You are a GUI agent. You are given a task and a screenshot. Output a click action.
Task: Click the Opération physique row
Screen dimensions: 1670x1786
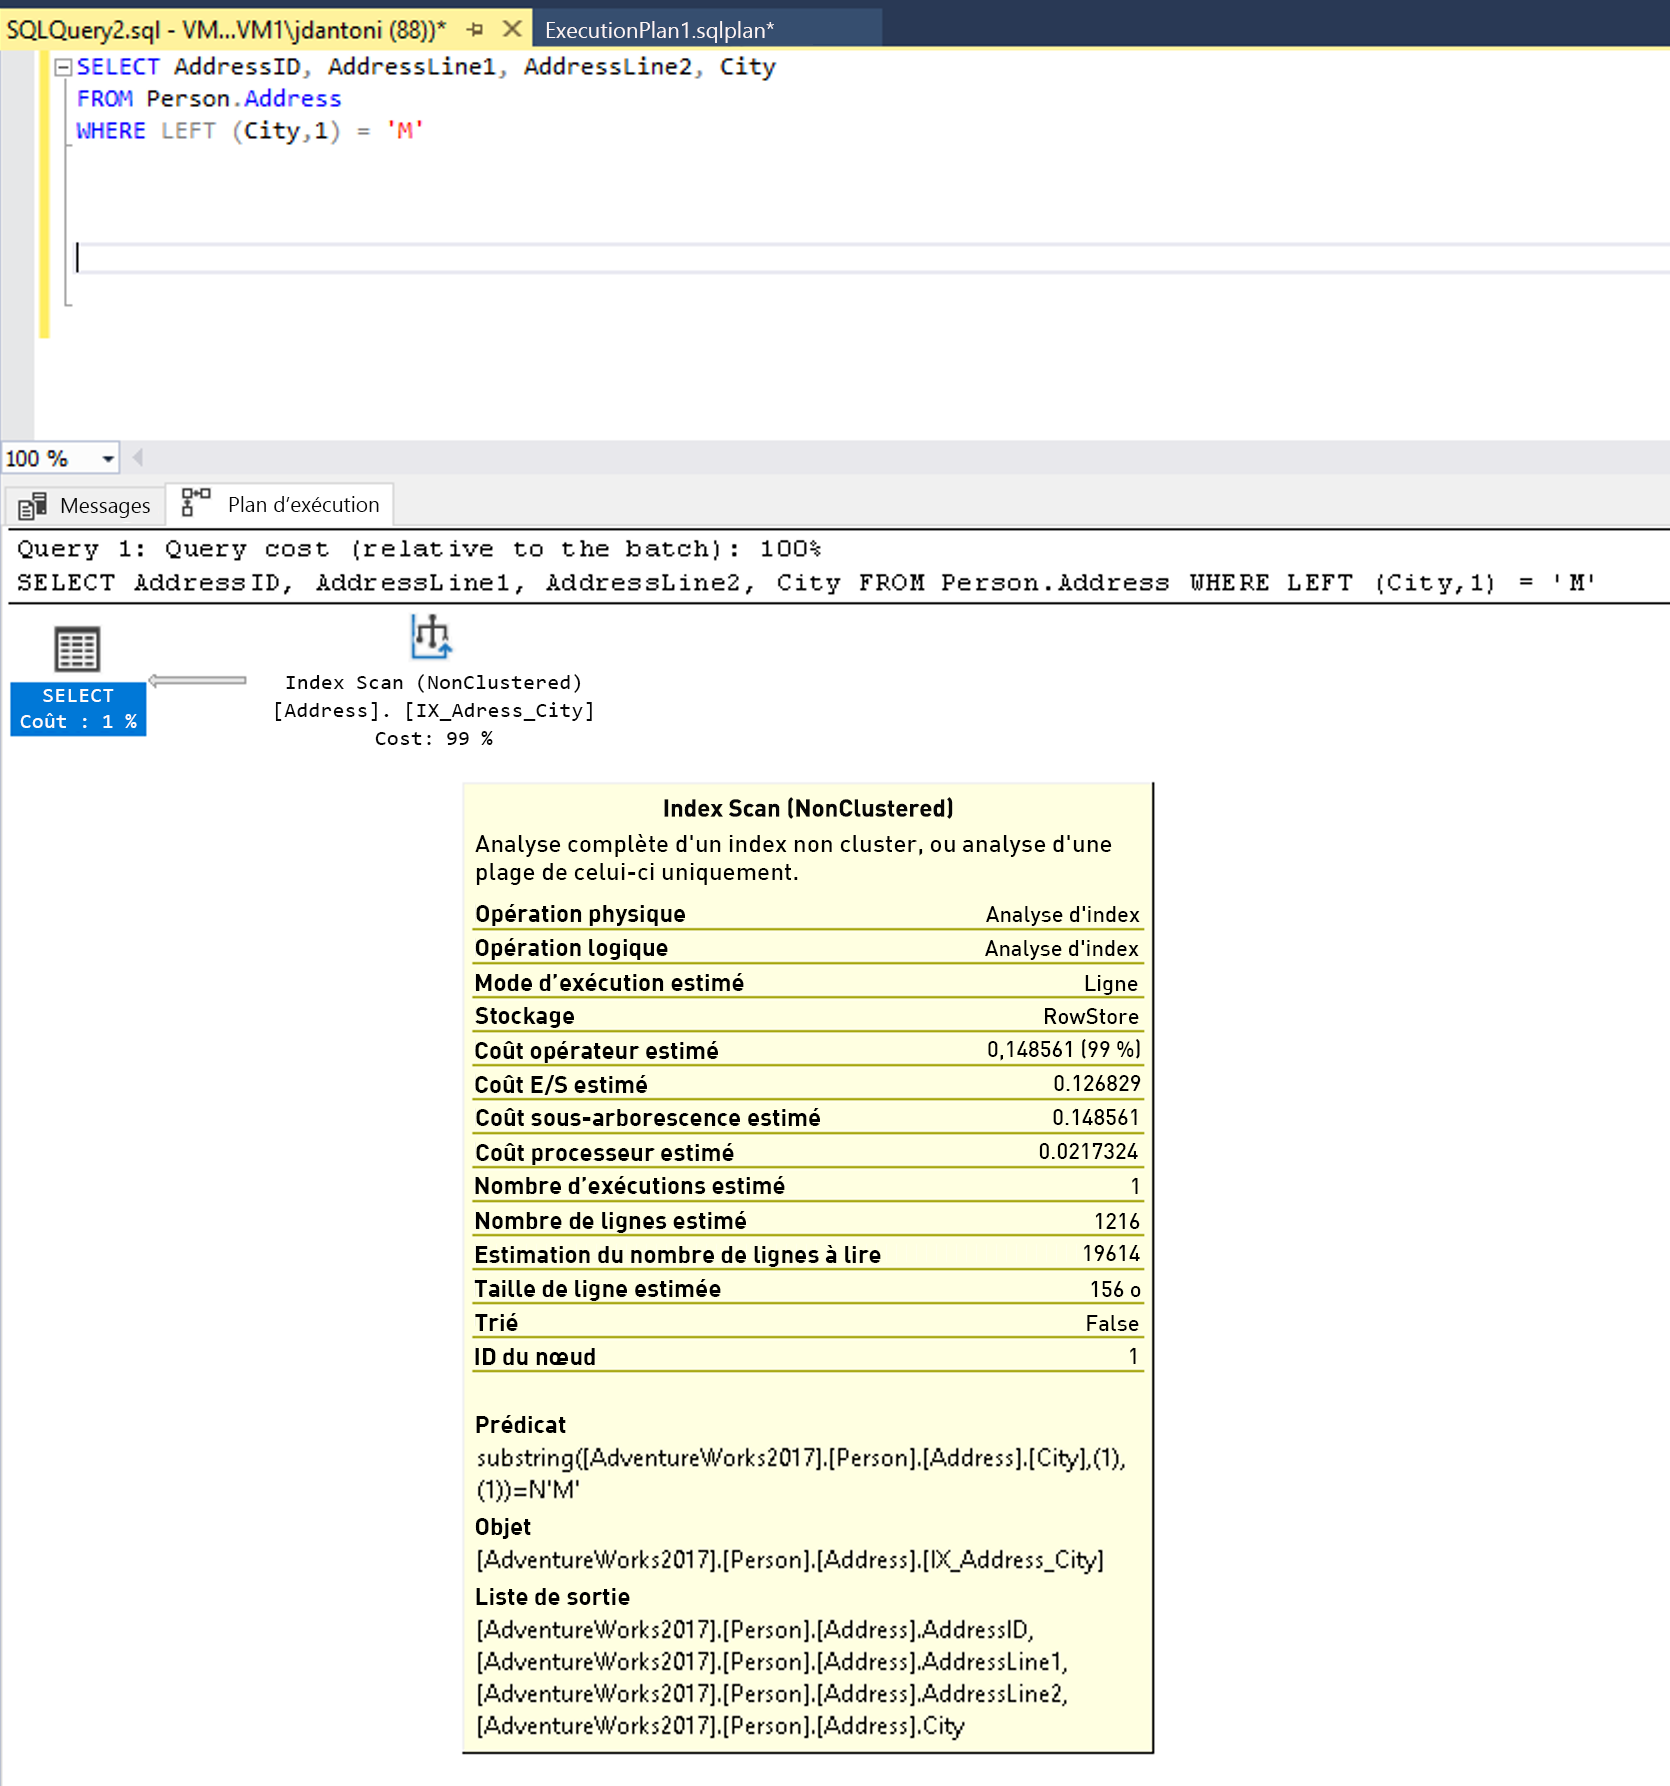click(x=808, y=914)
